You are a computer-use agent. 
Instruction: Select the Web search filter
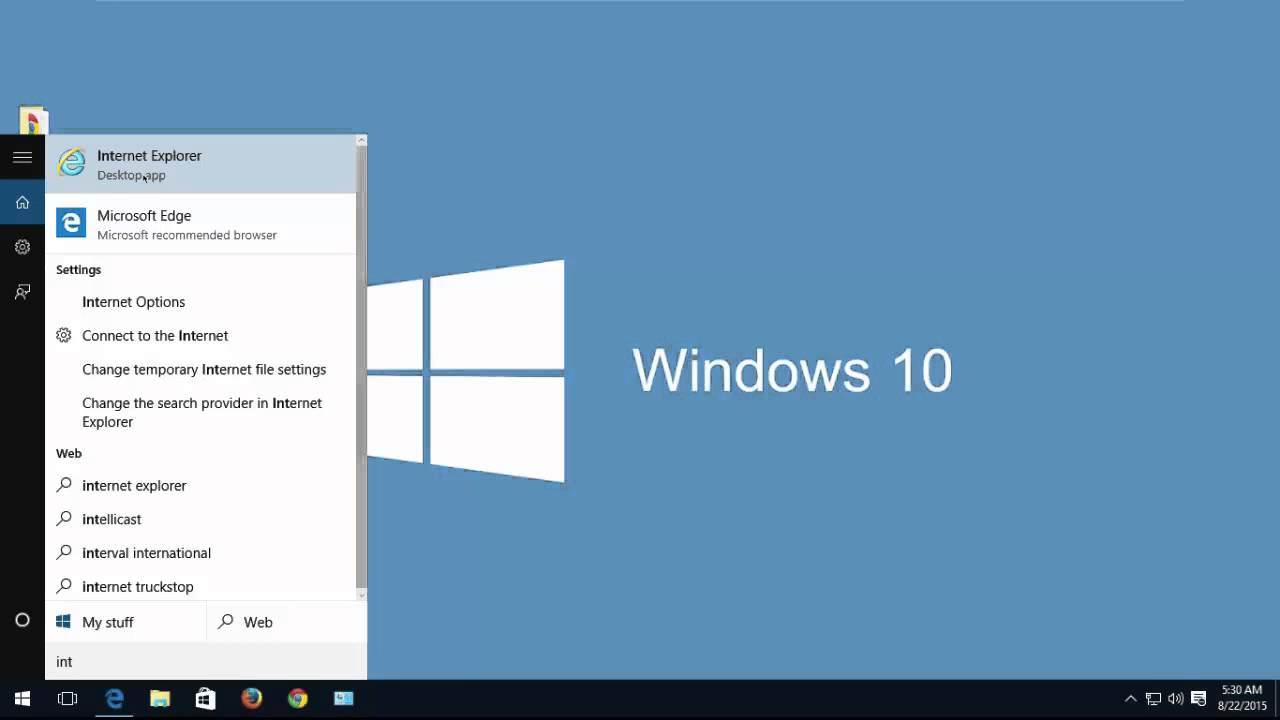(x=287, y=622)
